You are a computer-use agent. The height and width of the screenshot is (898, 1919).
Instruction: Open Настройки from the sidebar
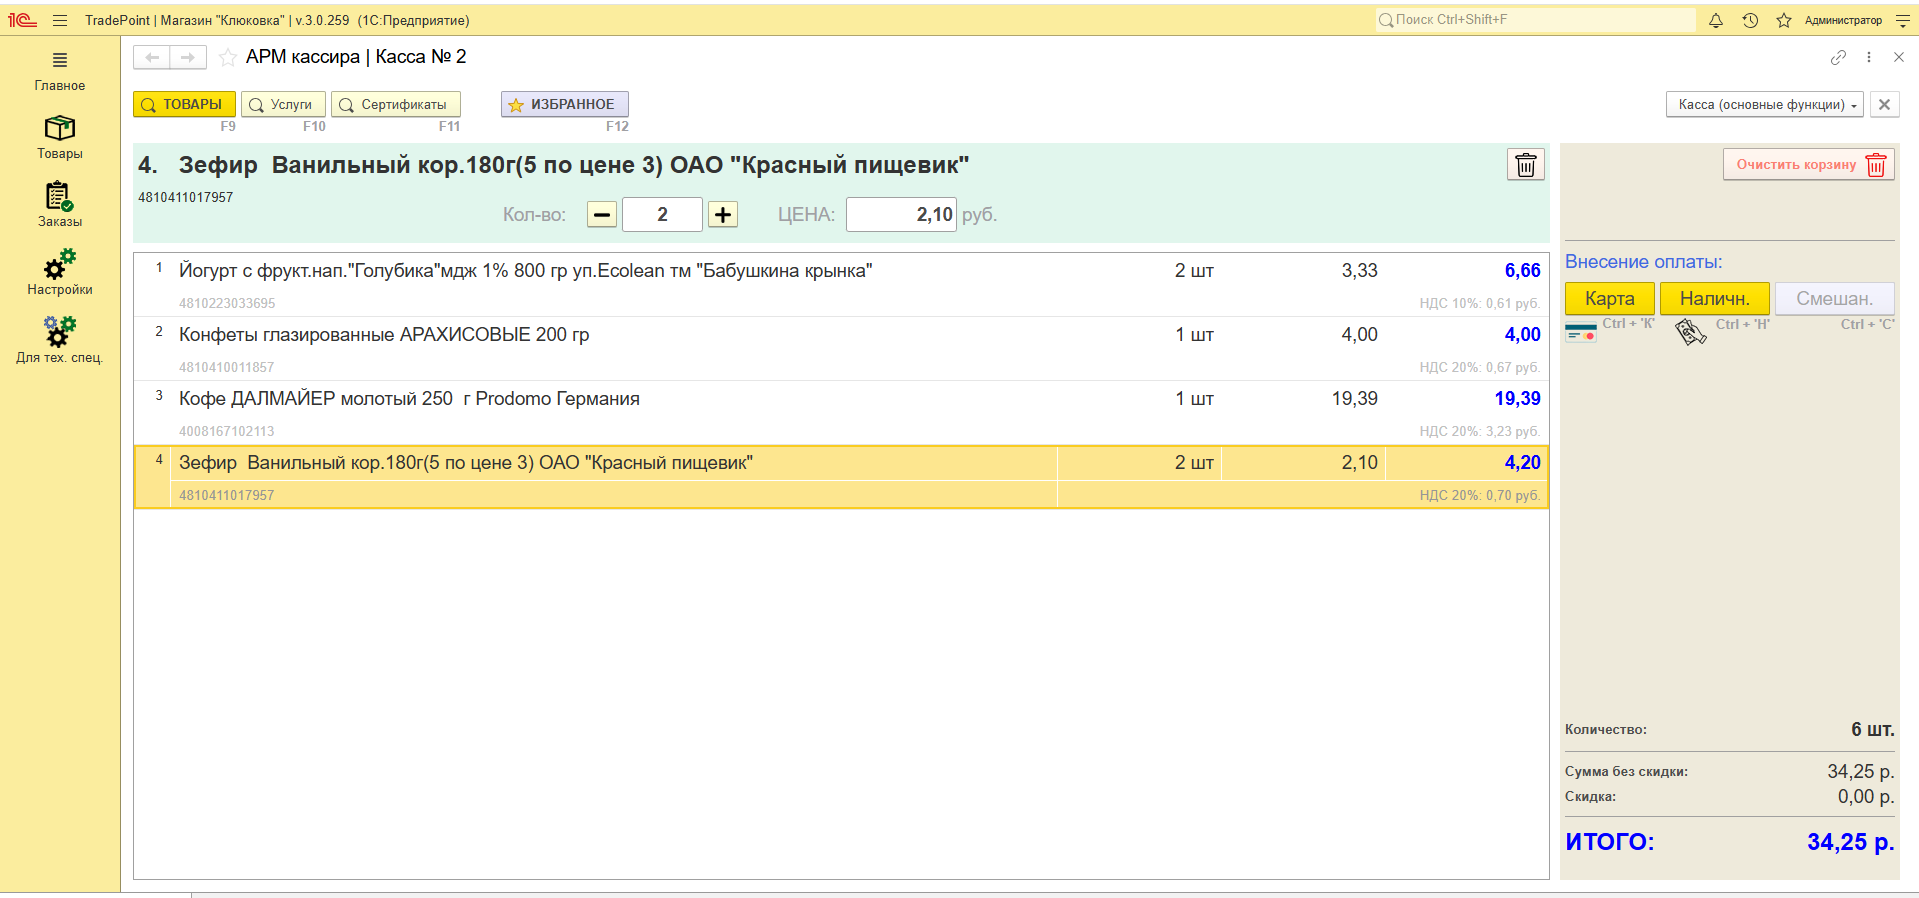coord(60,273)
